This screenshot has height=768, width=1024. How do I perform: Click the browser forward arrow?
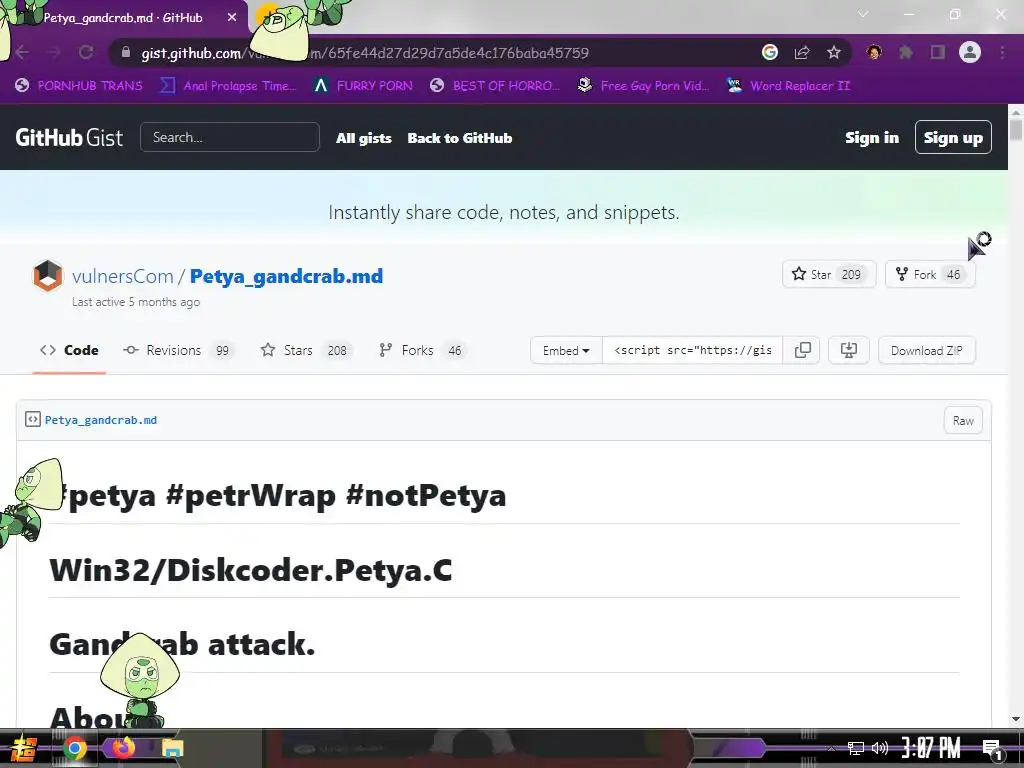coord(54,52)
